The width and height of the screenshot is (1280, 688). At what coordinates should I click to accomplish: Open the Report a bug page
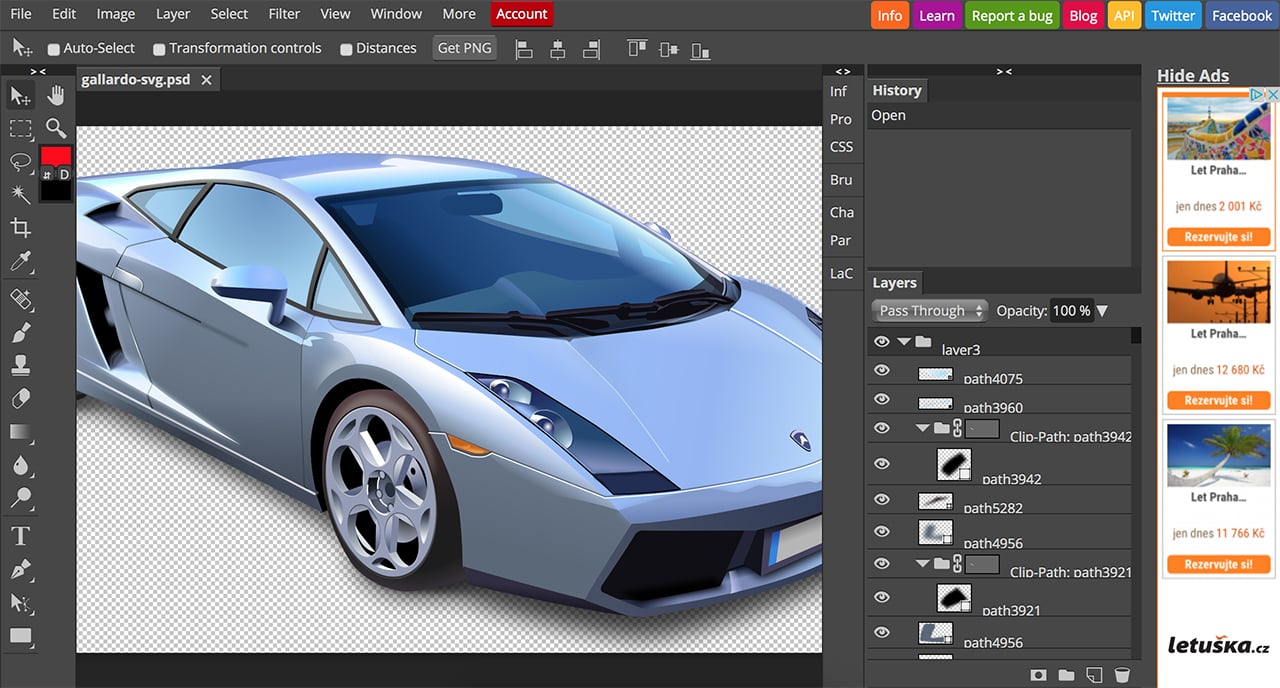click(1011, 15)
